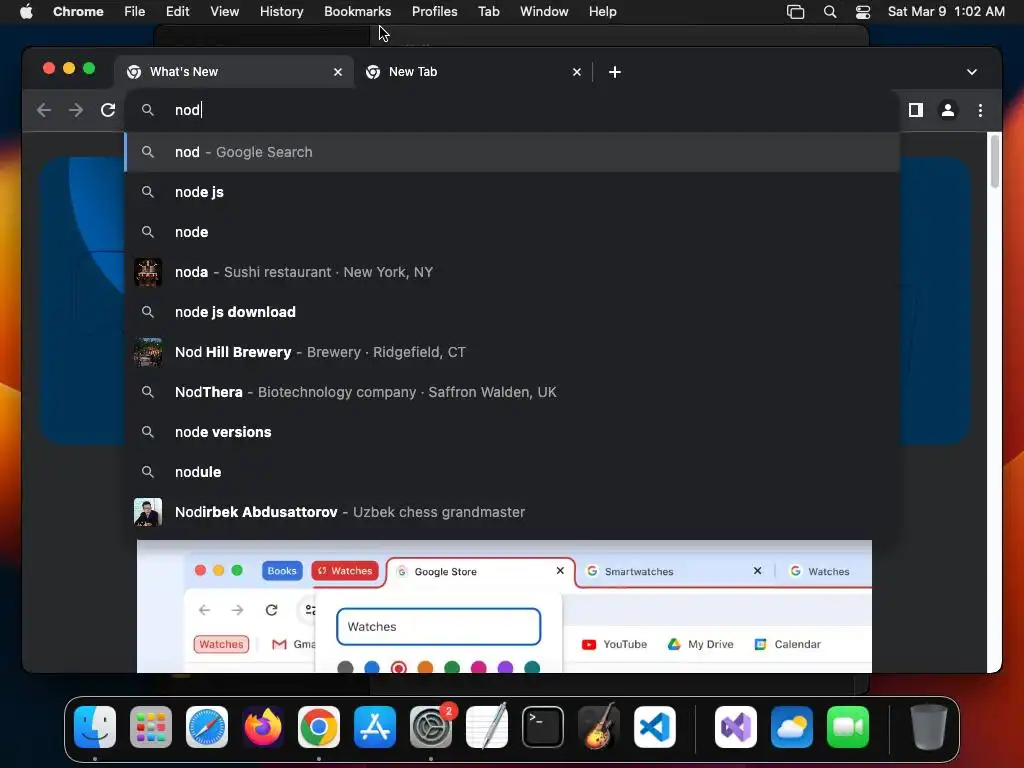Choose node versions suggestion
1024x768 pixels.
pyautogui.click(x=513, y=432)
